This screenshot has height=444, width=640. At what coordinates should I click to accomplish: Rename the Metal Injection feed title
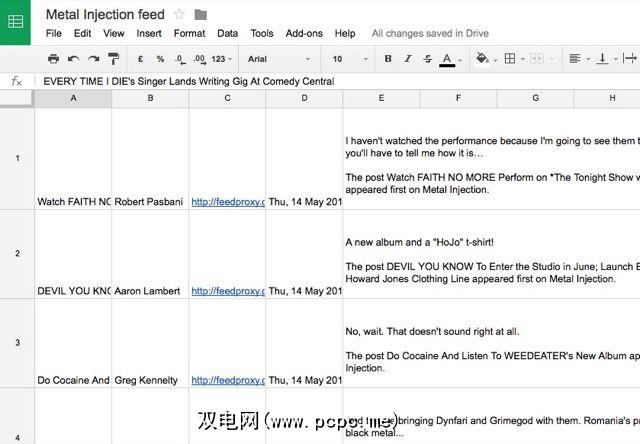105,15
